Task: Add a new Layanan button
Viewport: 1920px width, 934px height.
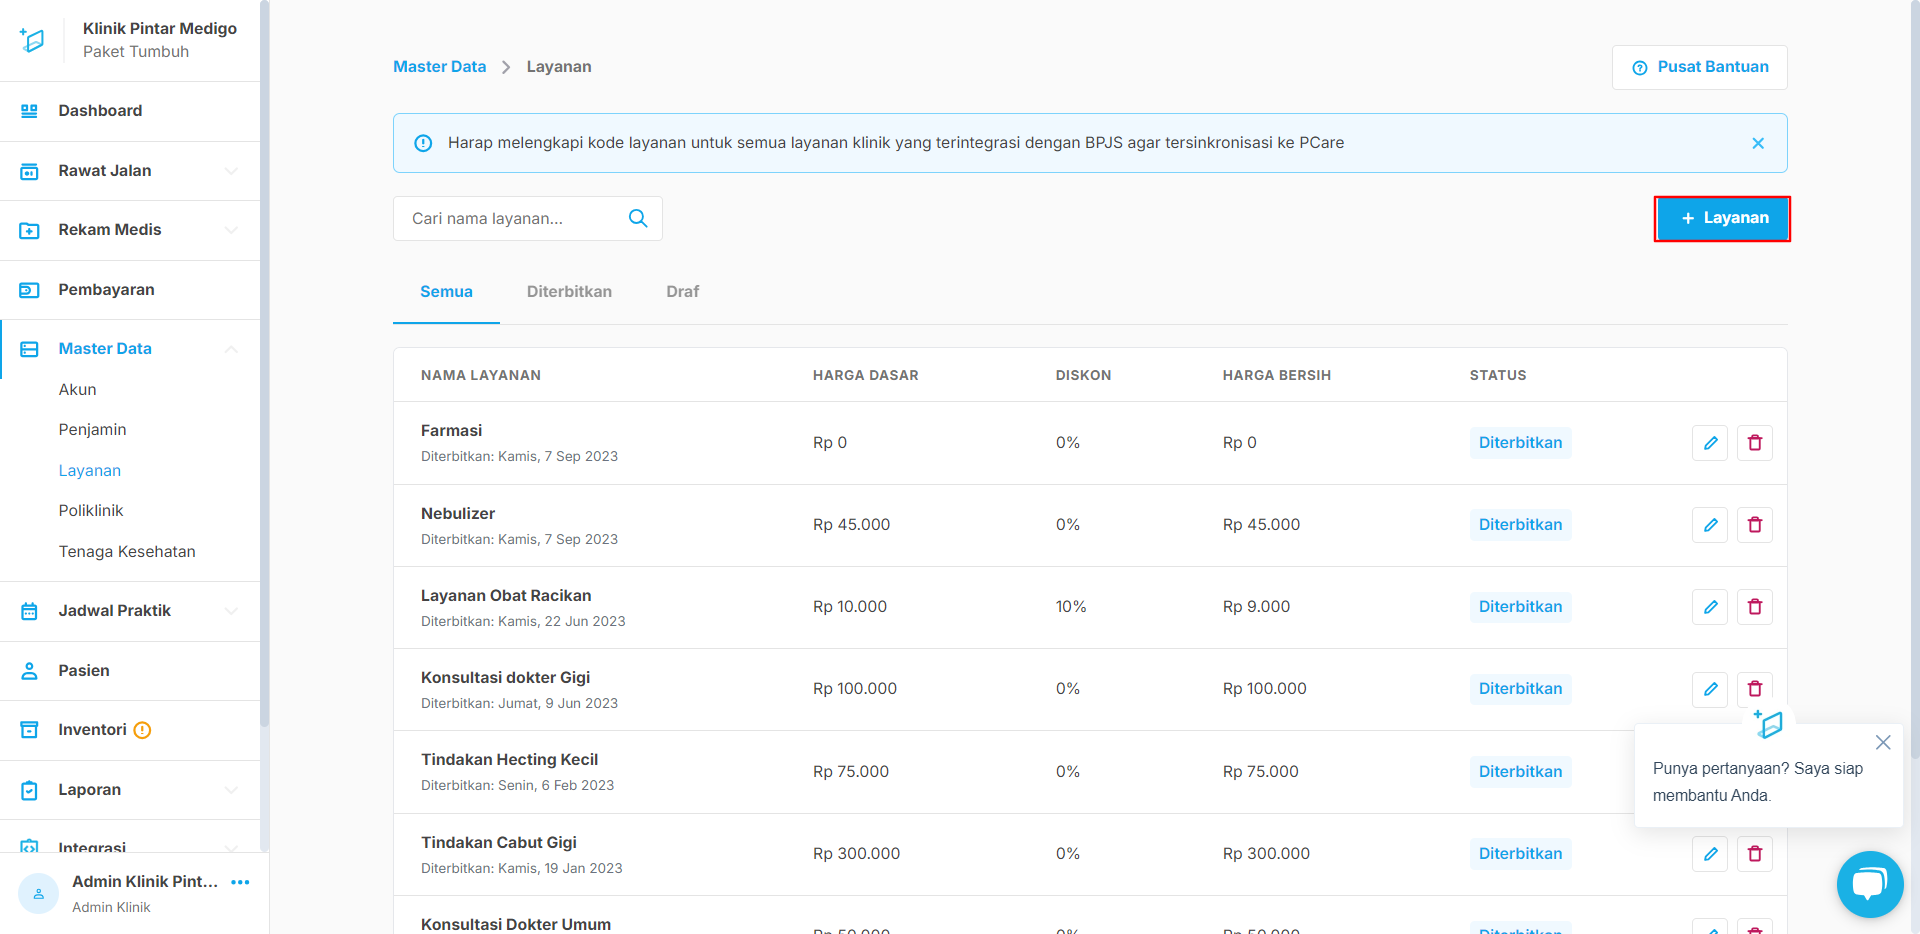Action: (1722, 218)
